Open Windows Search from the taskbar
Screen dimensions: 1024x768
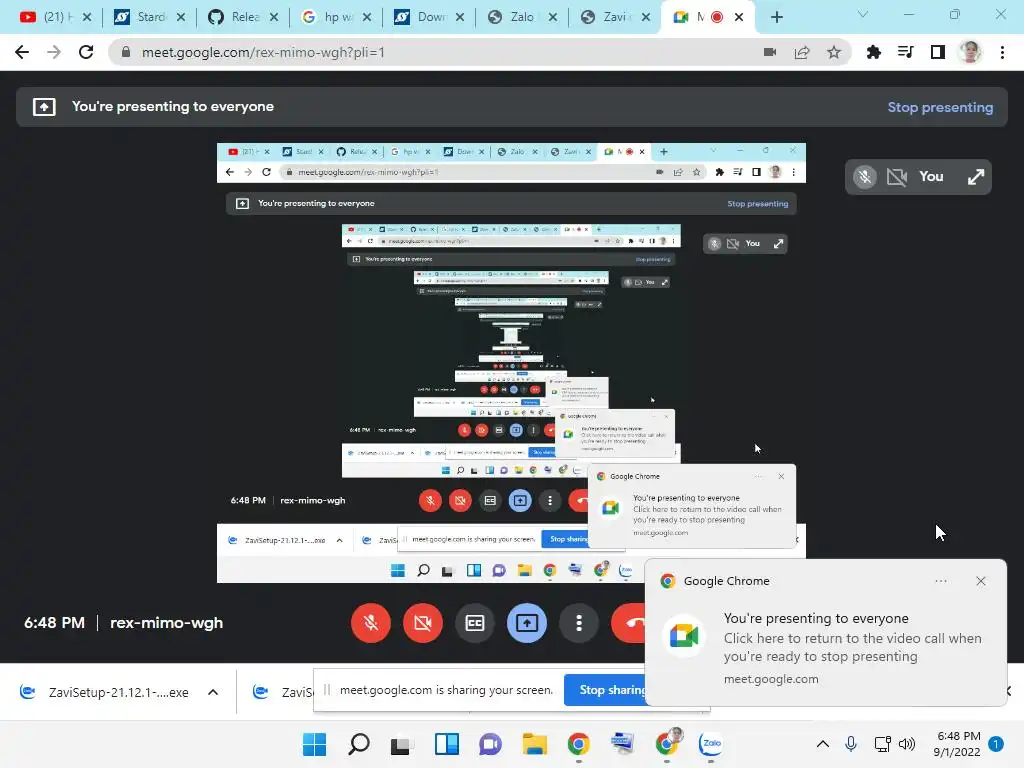pyautogui.click(x=359, y=744)
